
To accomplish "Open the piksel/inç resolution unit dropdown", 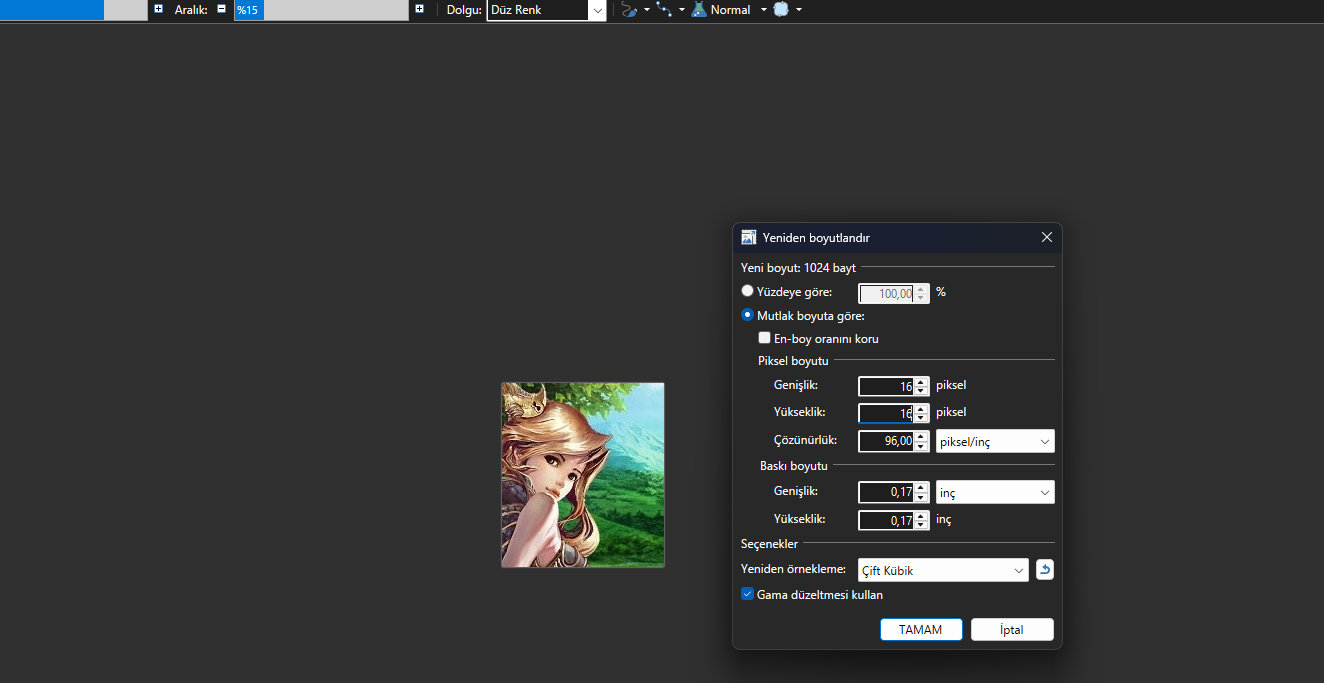I will (994, 442).
